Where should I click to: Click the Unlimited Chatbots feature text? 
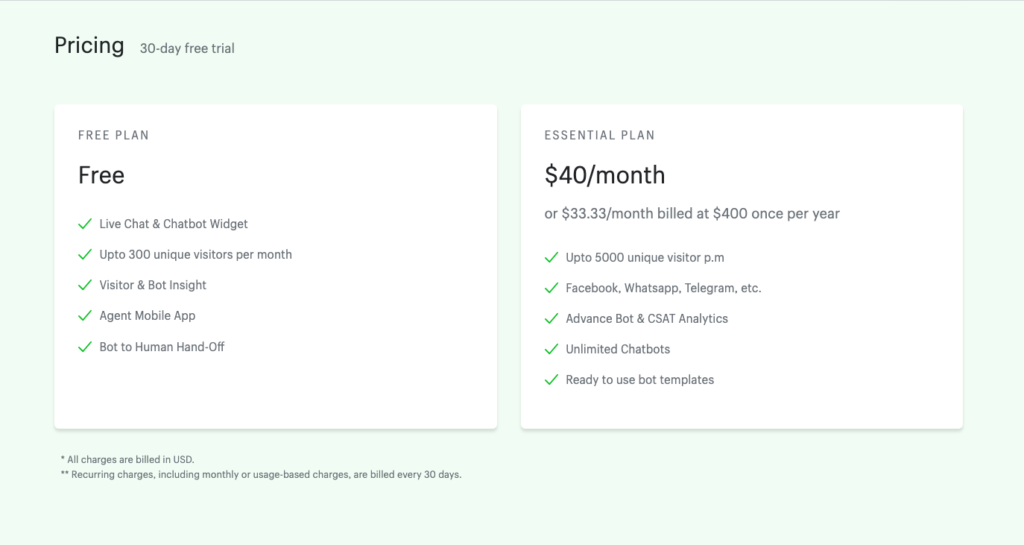618,349
